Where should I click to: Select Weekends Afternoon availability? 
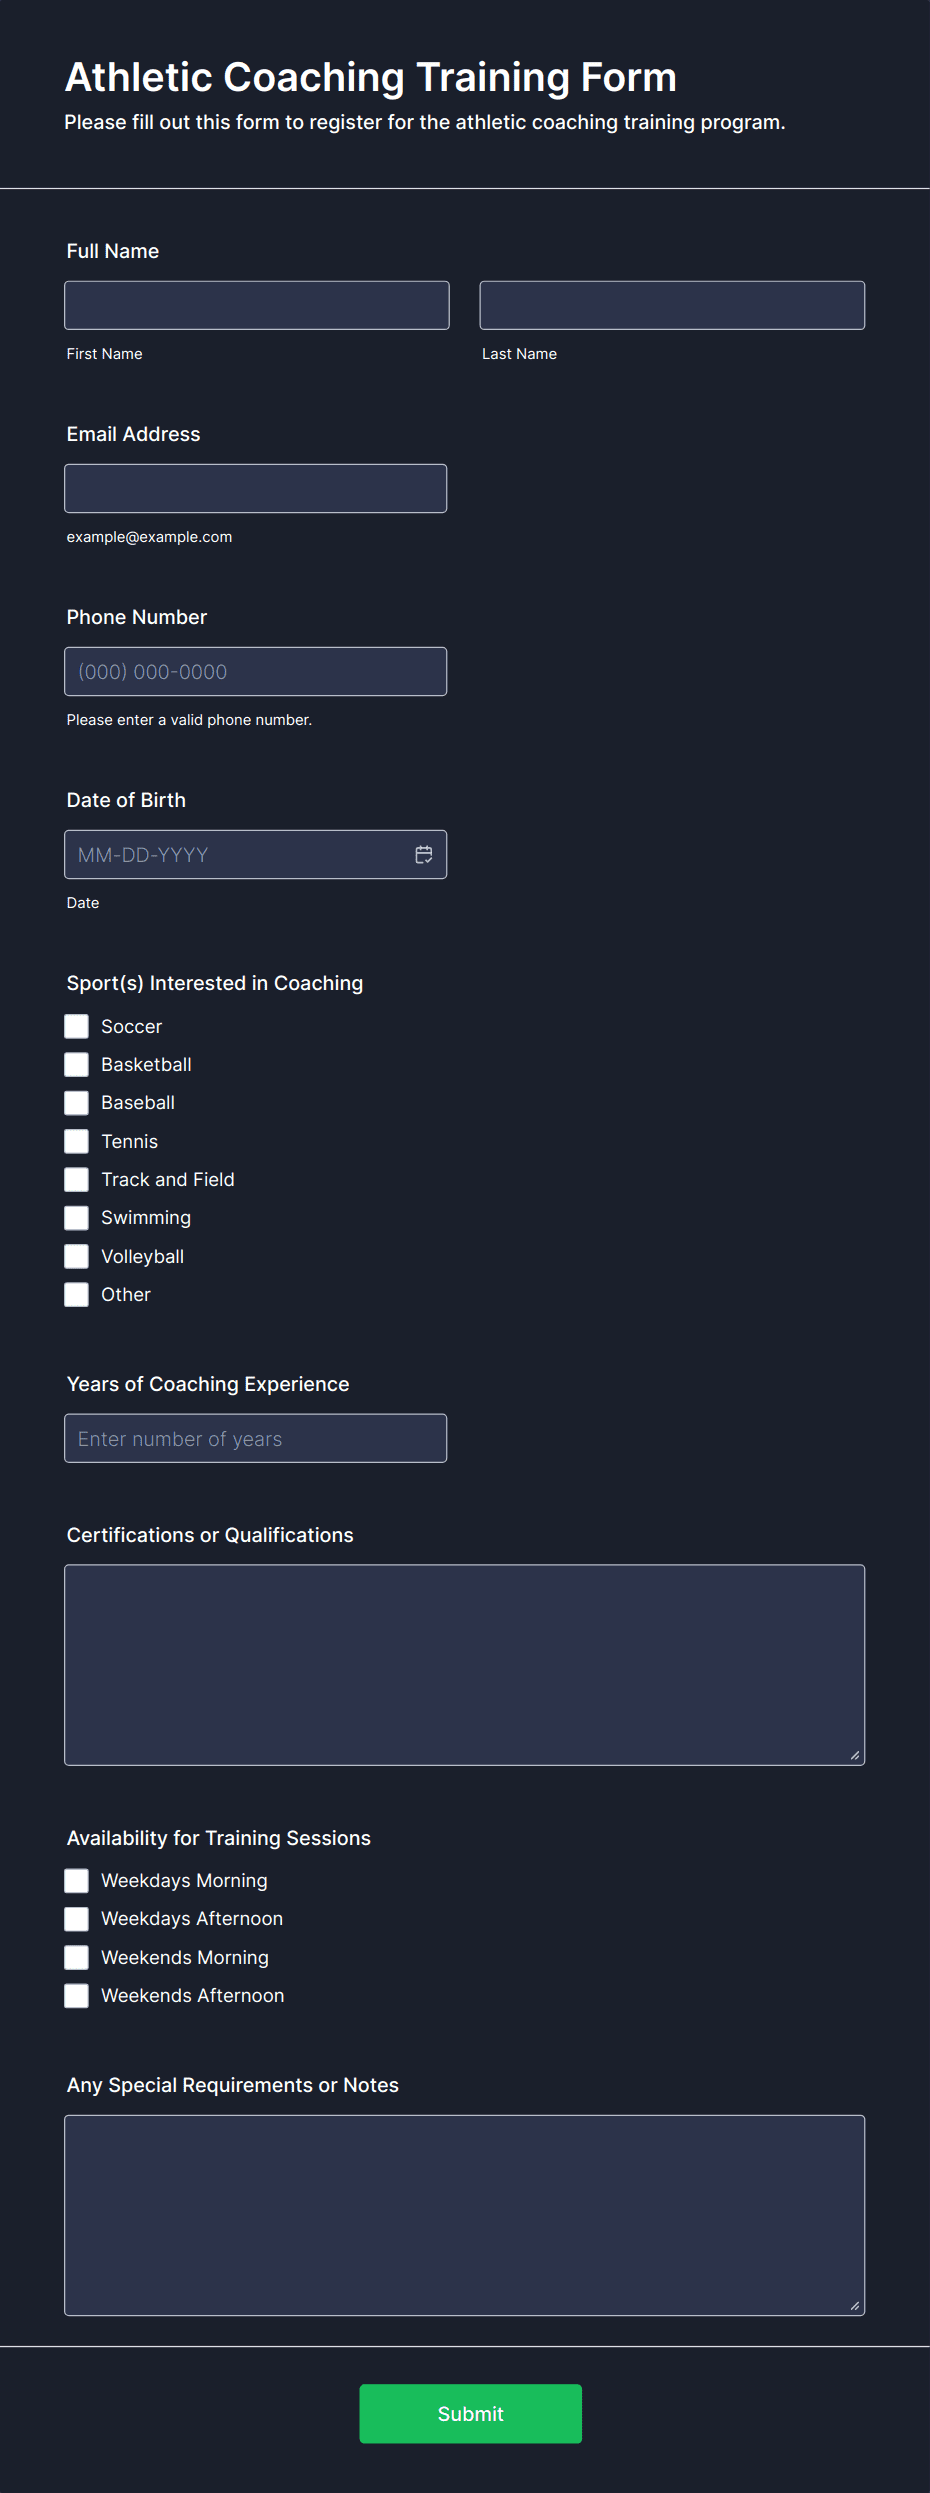[x=76, y=1995]
